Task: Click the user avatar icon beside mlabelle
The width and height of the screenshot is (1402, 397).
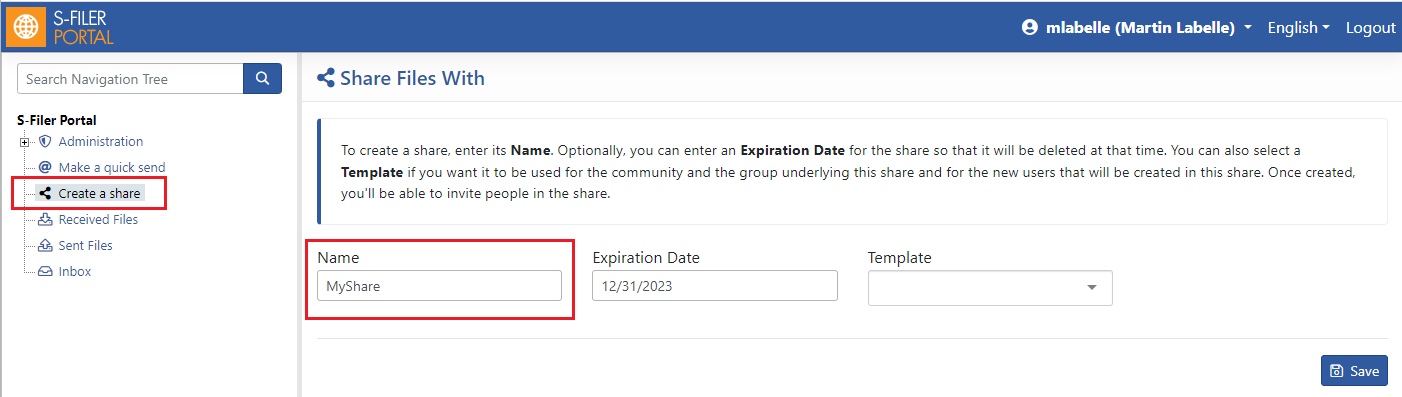Action: pos(1030,28)
